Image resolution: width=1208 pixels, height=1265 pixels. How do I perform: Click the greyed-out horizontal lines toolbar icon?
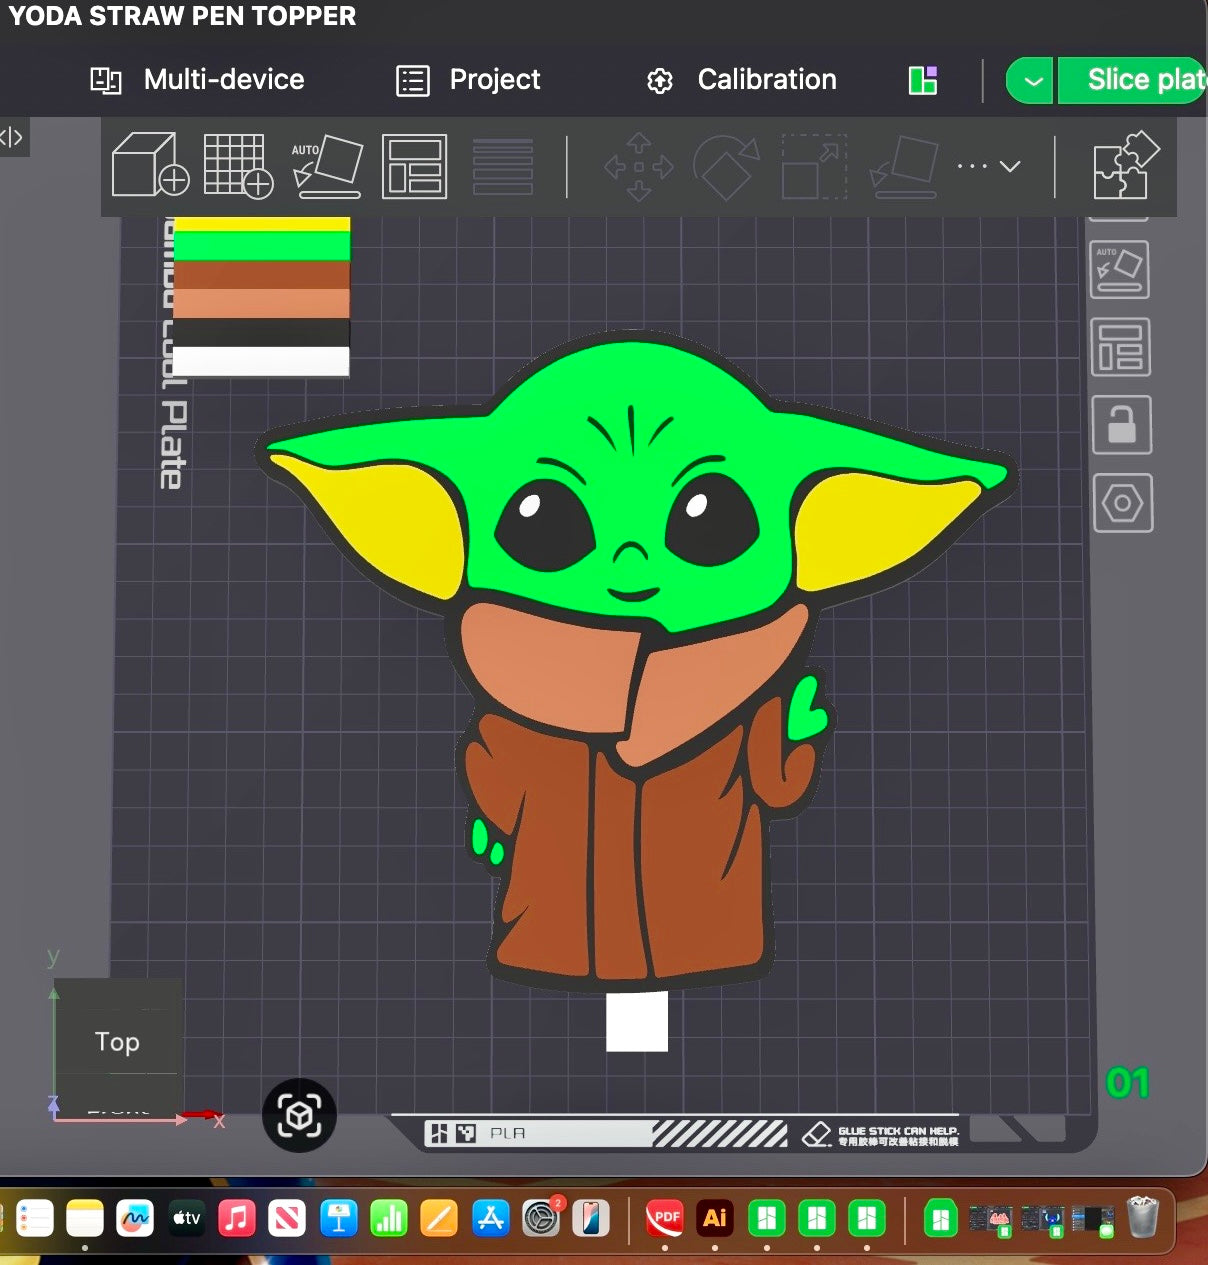(503, 166)
